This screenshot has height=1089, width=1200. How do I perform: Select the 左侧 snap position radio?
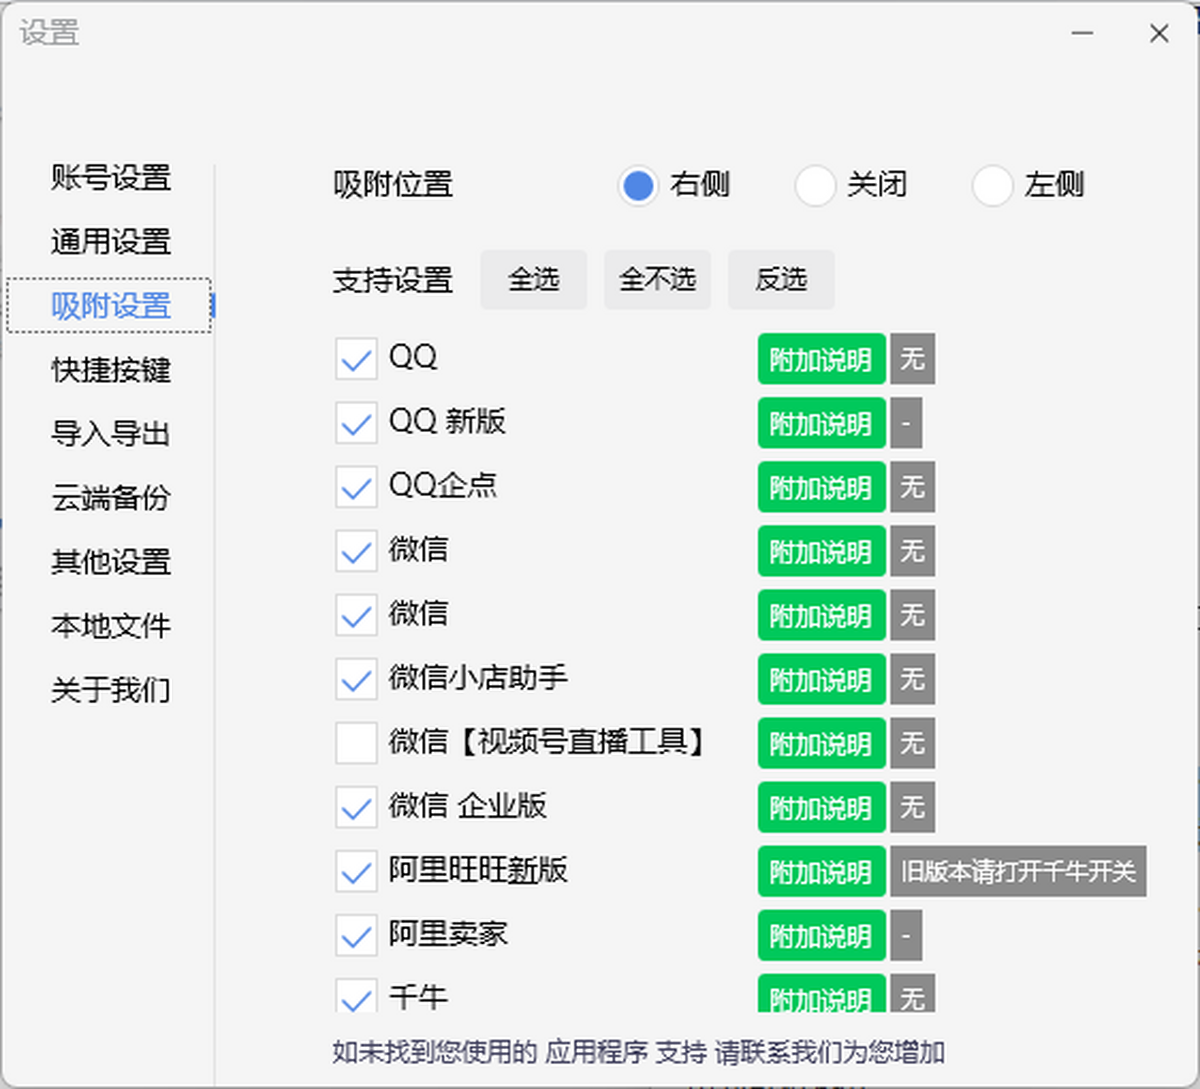(992, 185)
